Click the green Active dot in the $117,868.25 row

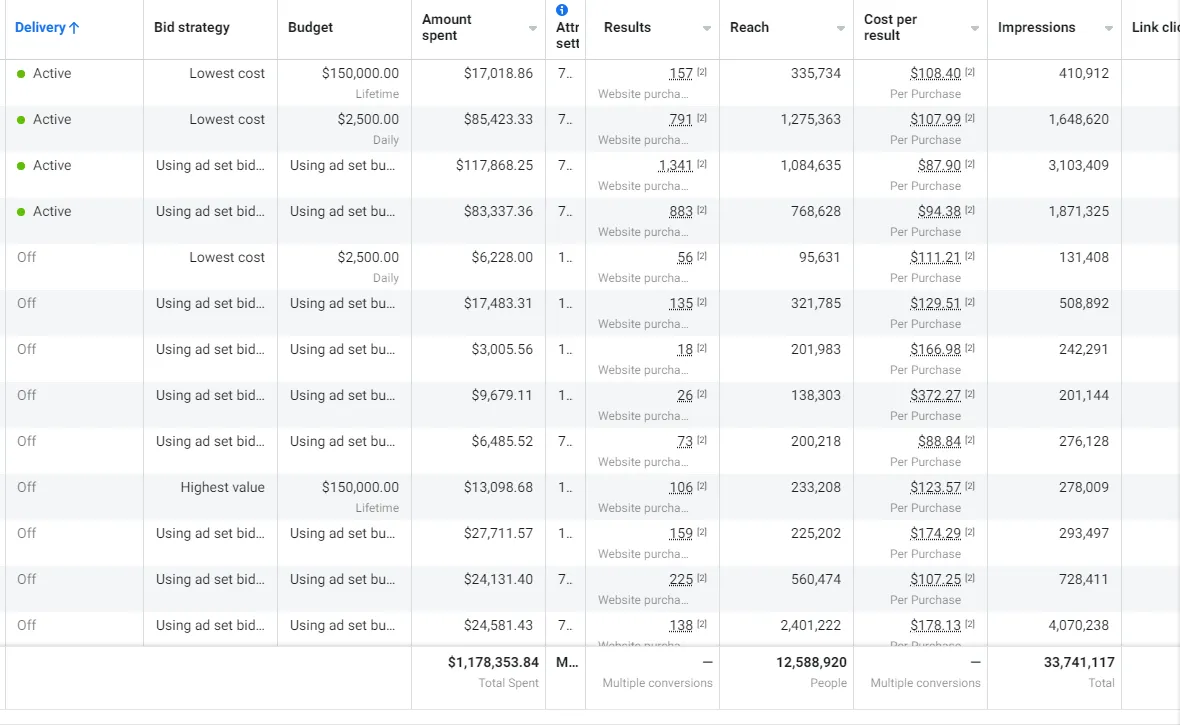pyautogui.click(x=21, y=166)
